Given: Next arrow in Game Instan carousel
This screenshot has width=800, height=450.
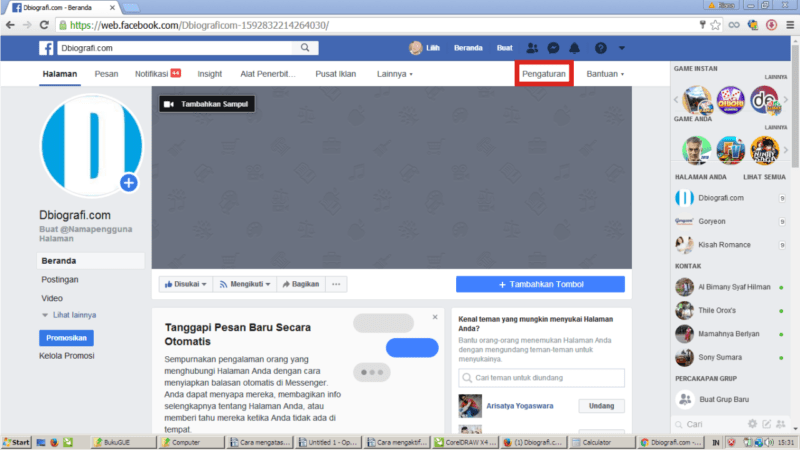Looking at the screenshot, I should pos(786,99).
